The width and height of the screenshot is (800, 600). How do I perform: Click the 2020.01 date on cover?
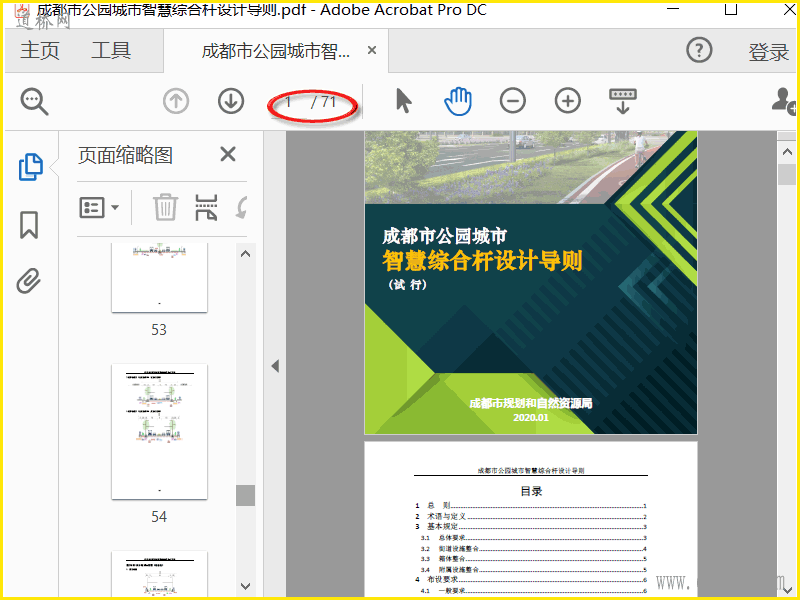(531, 417)
